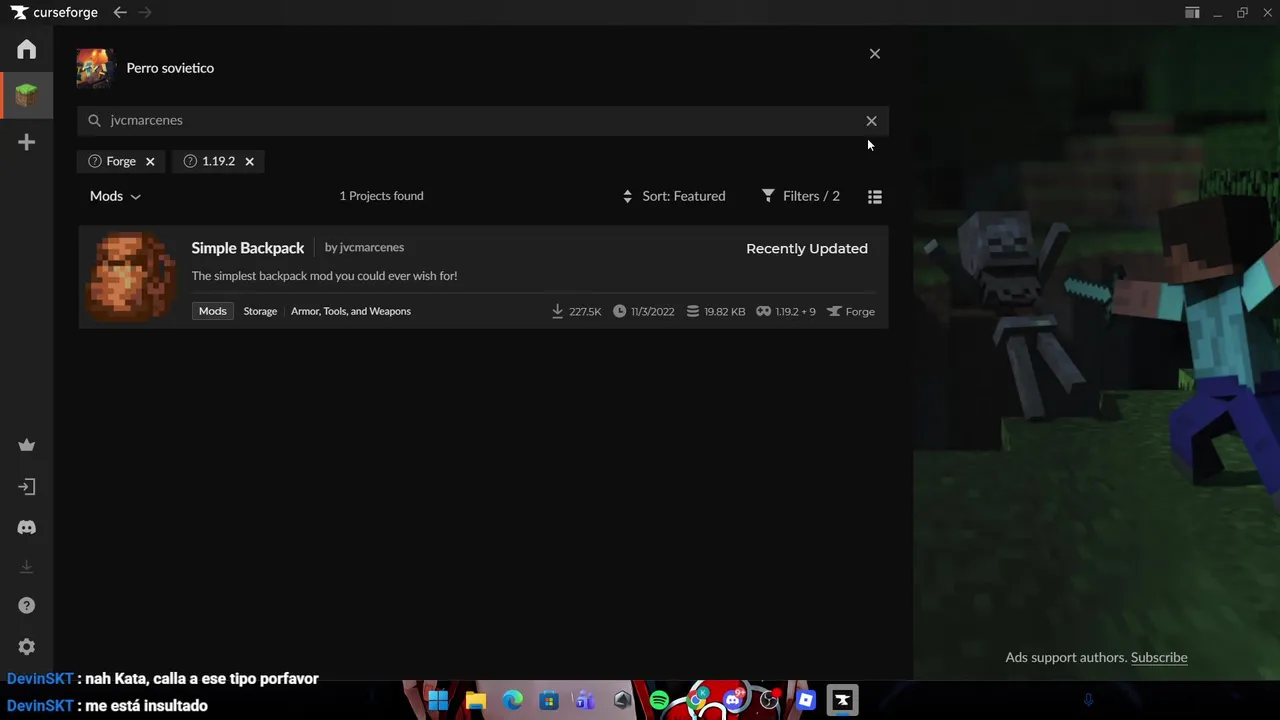Open the CurseForge home icon in sidebar

(27, 49)
